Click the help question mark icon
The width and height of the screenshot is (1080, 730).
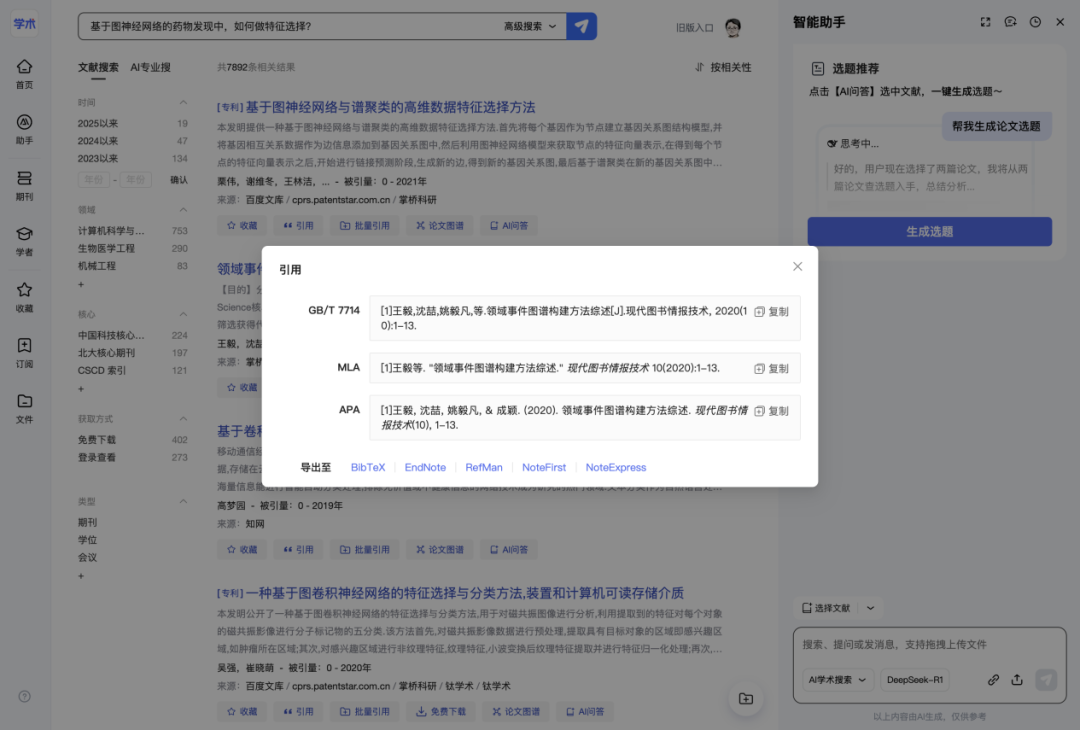(x=24, y=696)
